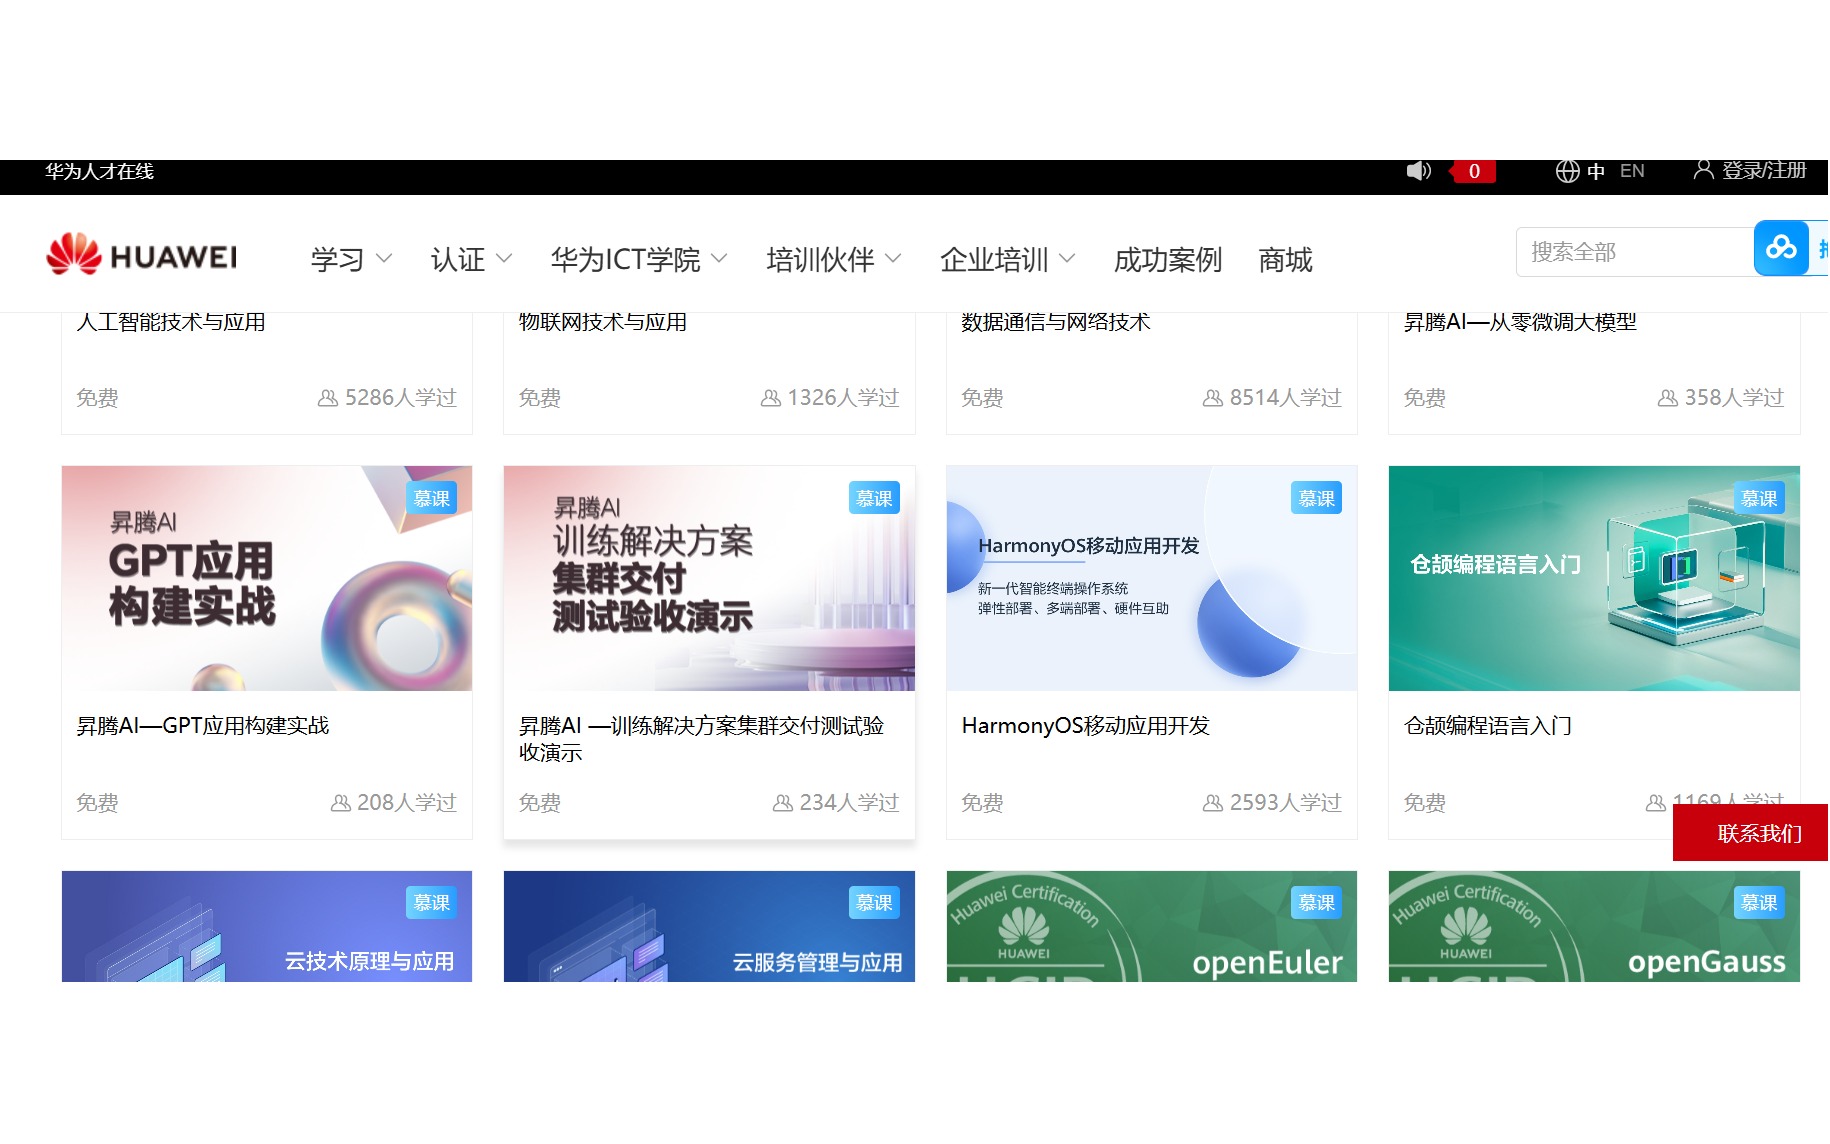Open HarmonyOS移动应用开发 course thumbnail
The height and width of the screenshot is (1144, 1830).
[x=1152, y=578]
